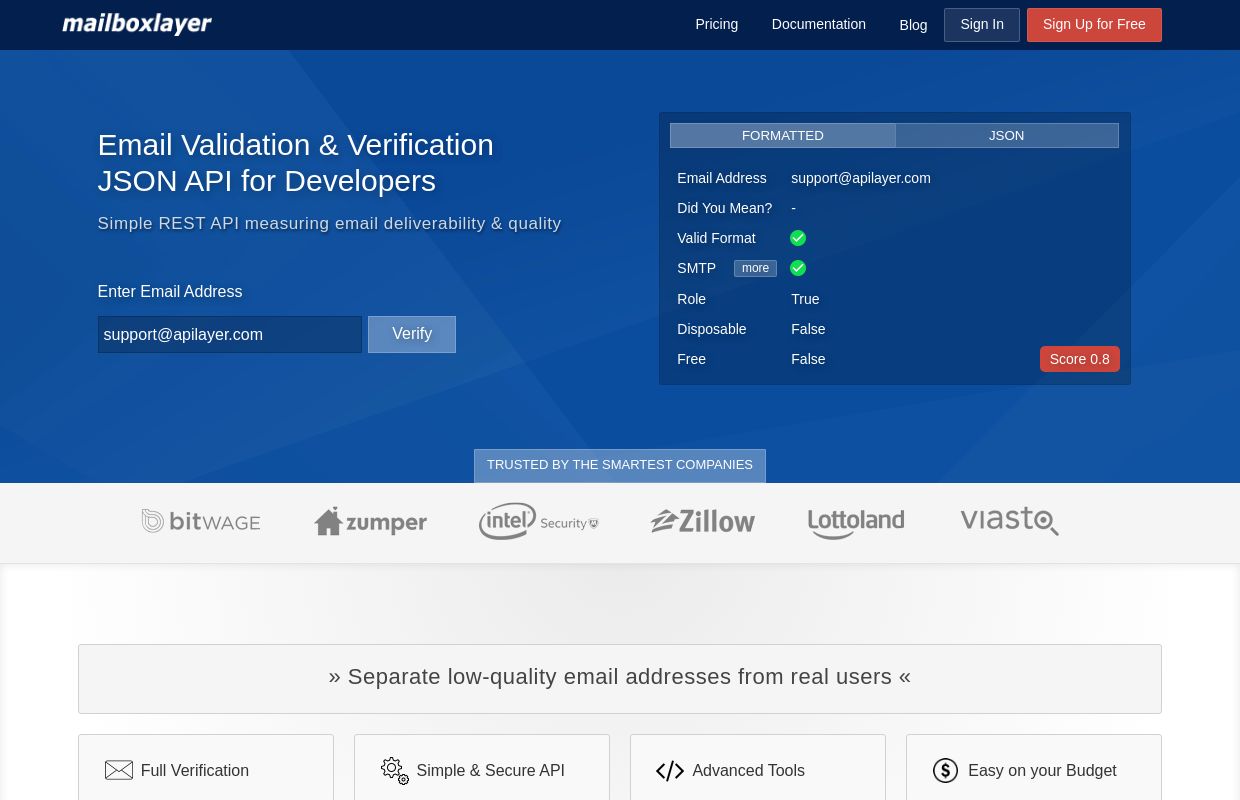
Task: Click the Verify button
Action: click(412, 334)
